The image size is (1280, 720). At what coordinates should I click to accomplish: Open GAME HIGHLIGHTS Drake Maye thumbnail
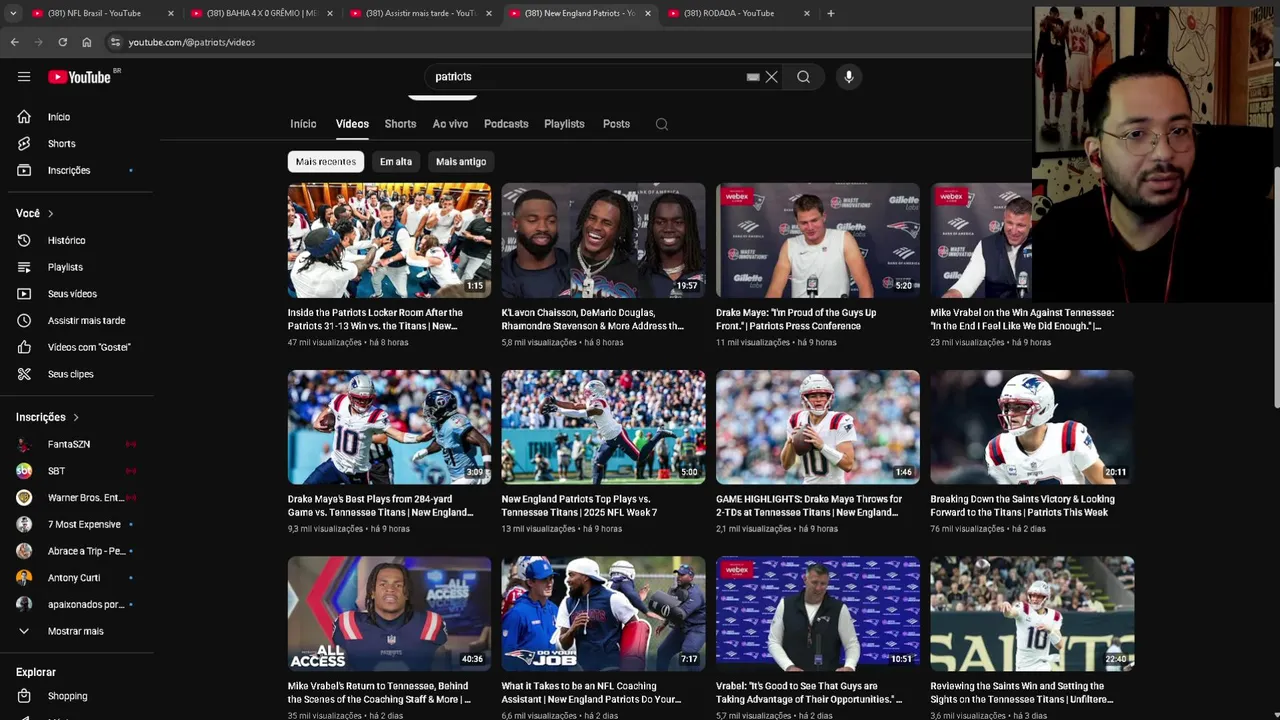tap(817, 427)
